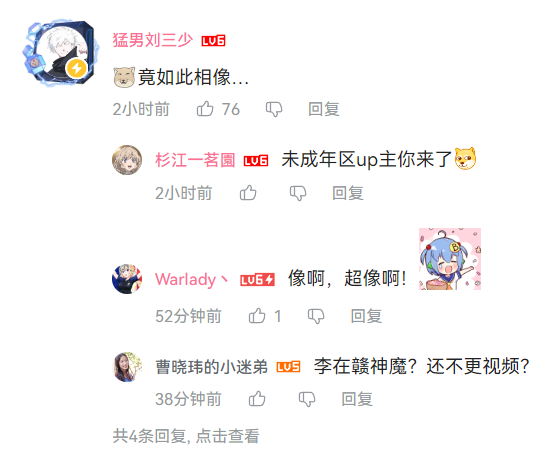Open Warlady's profile via username
The height and width of the screenshot is (449, 536).
191,279
